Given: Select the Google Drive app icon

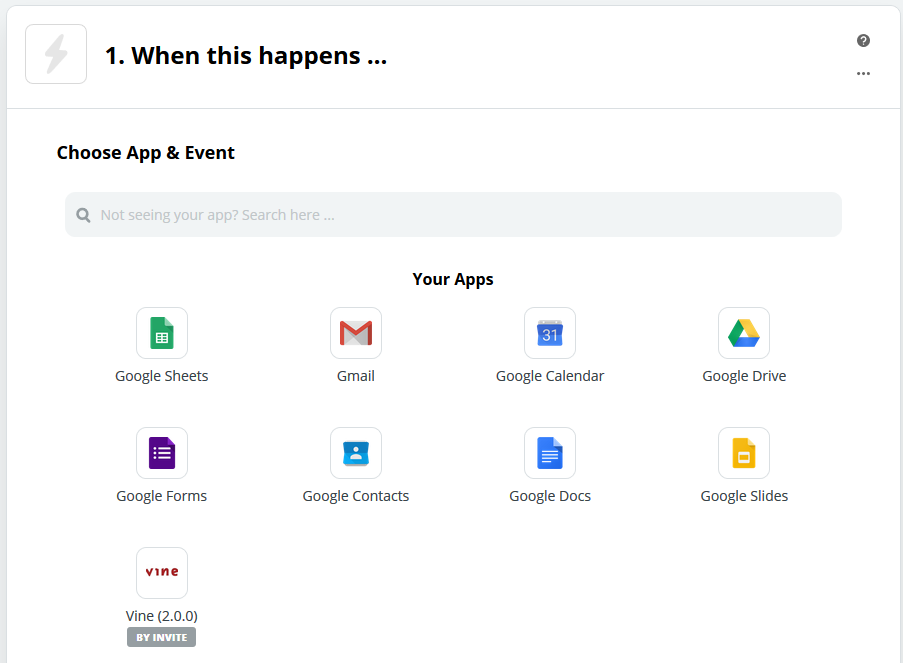Looking at the screenshot, I should pos(744,333).
